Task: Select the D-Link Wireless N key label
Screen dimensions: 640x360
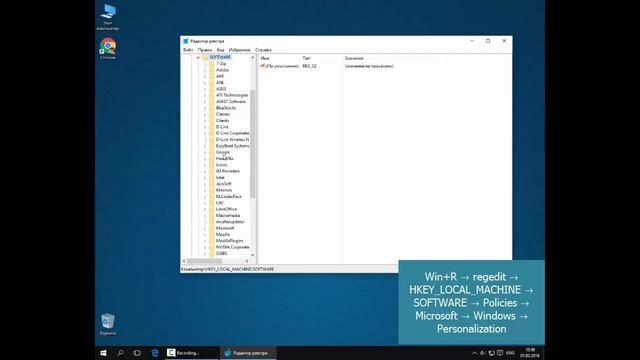Action: click(232, 140)
